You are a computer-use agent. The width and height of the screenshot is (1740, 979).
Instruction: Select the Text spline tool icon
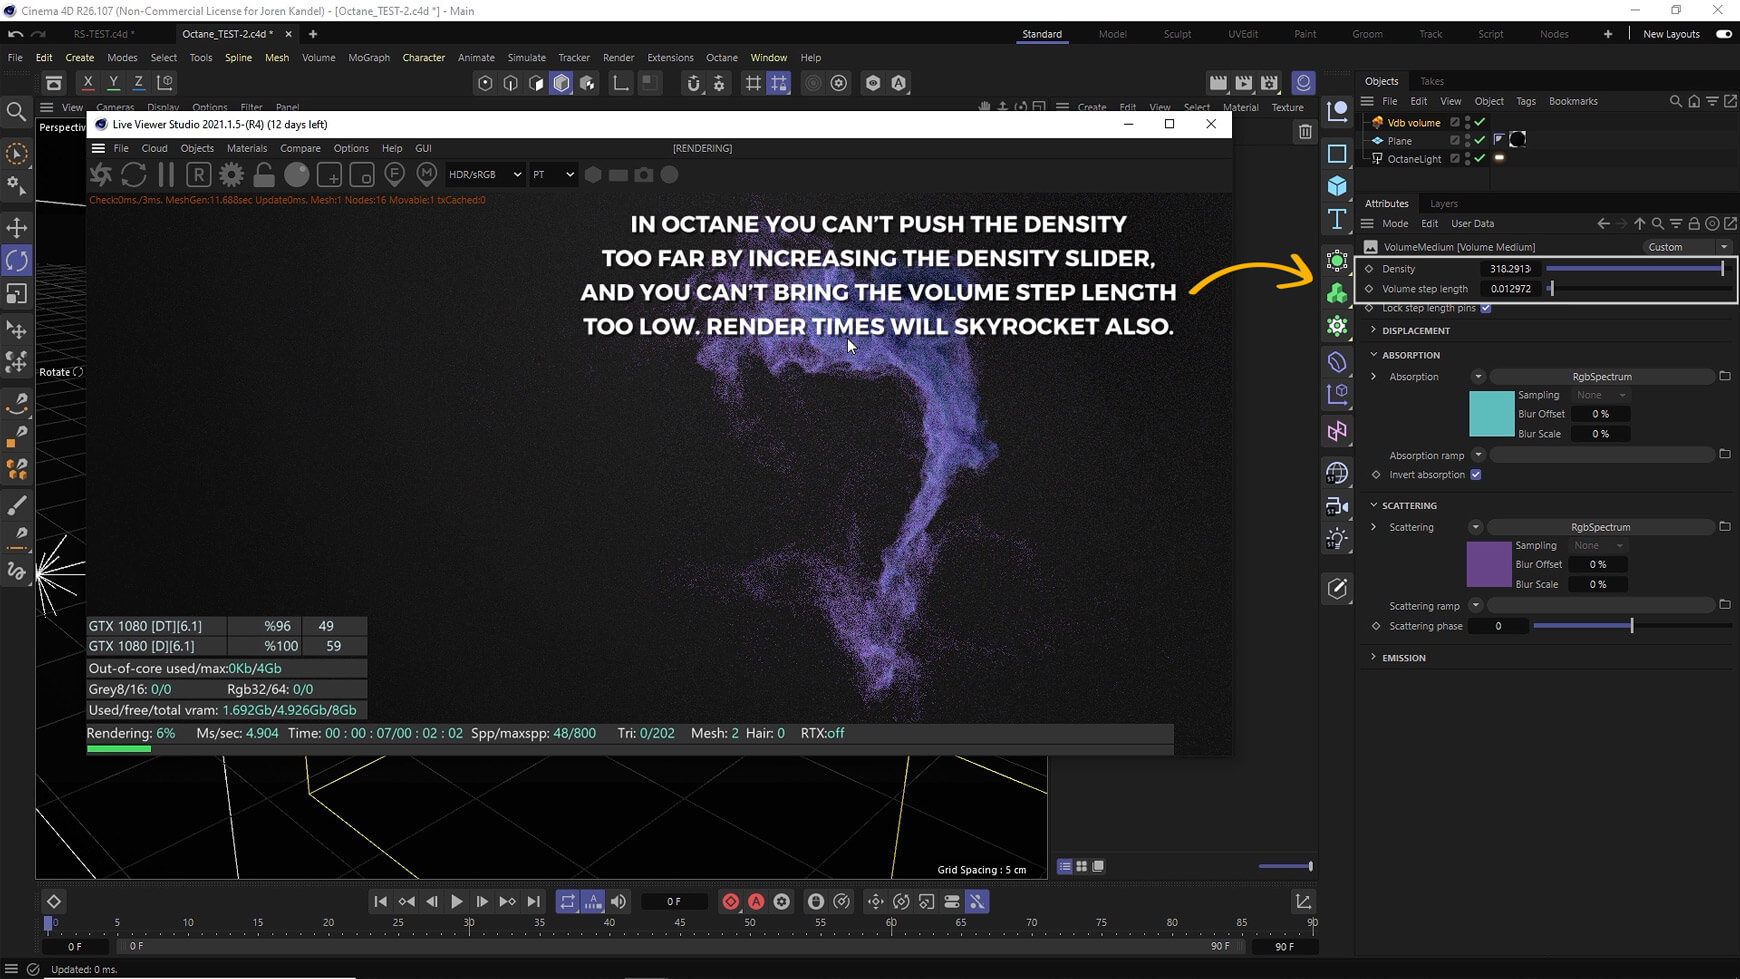[x=1337, y=219]
